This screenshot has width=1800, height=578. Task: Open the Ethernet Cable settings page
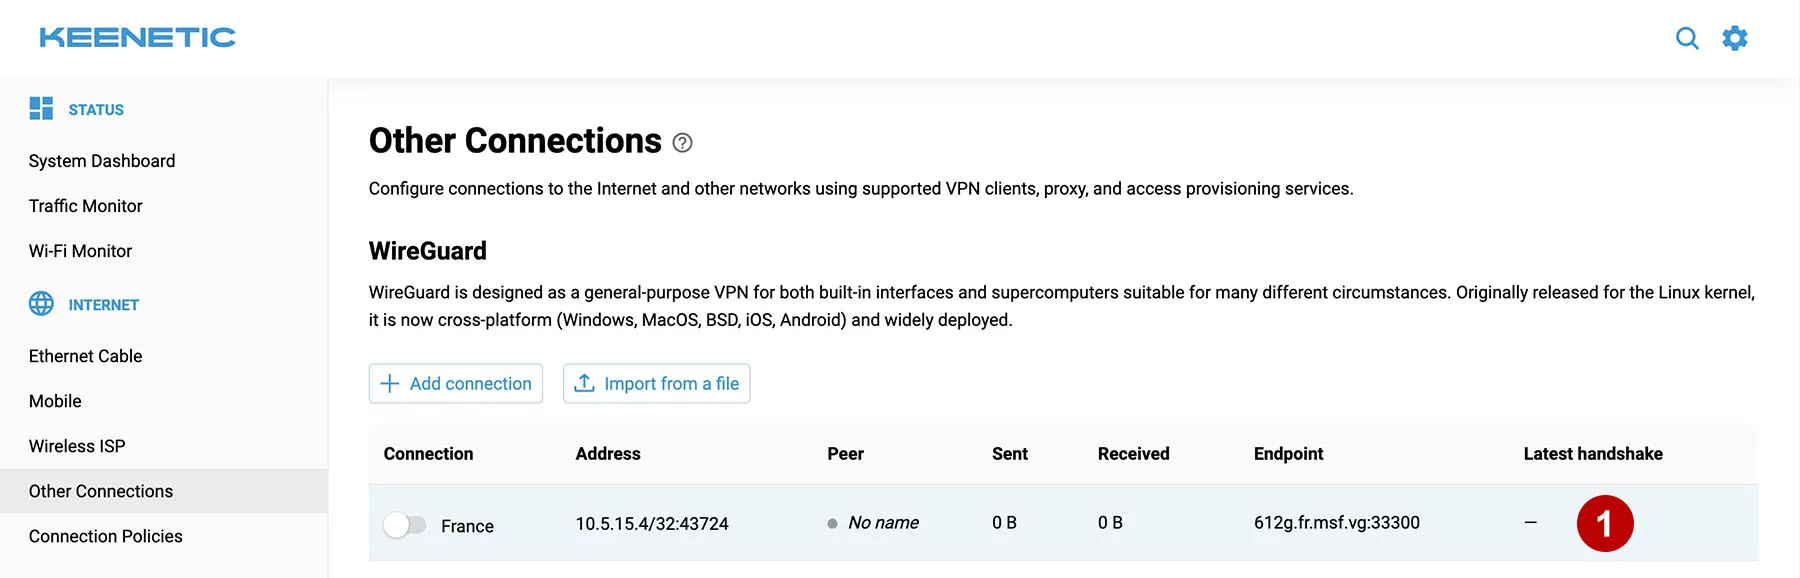click(85, 355)
